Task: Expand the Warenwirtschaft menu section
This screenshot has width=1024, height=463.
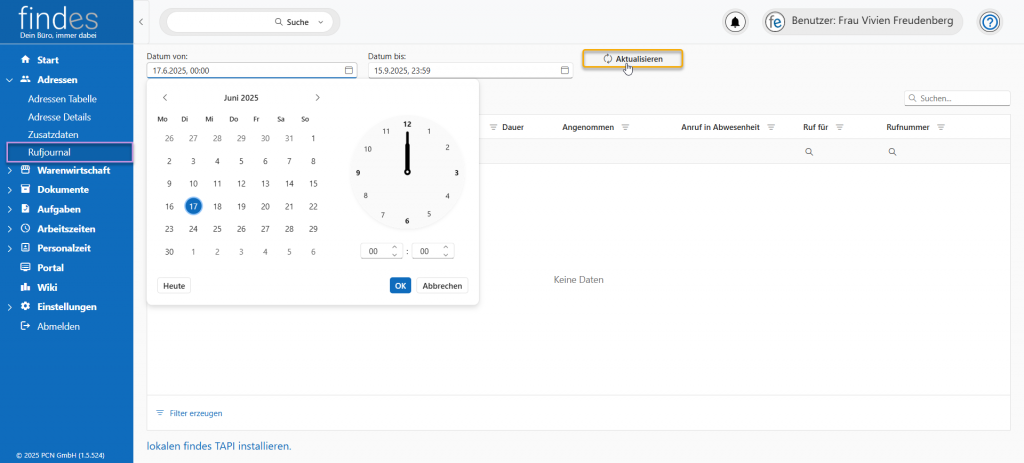Action: pyautogui.click(x=9, y=170)
